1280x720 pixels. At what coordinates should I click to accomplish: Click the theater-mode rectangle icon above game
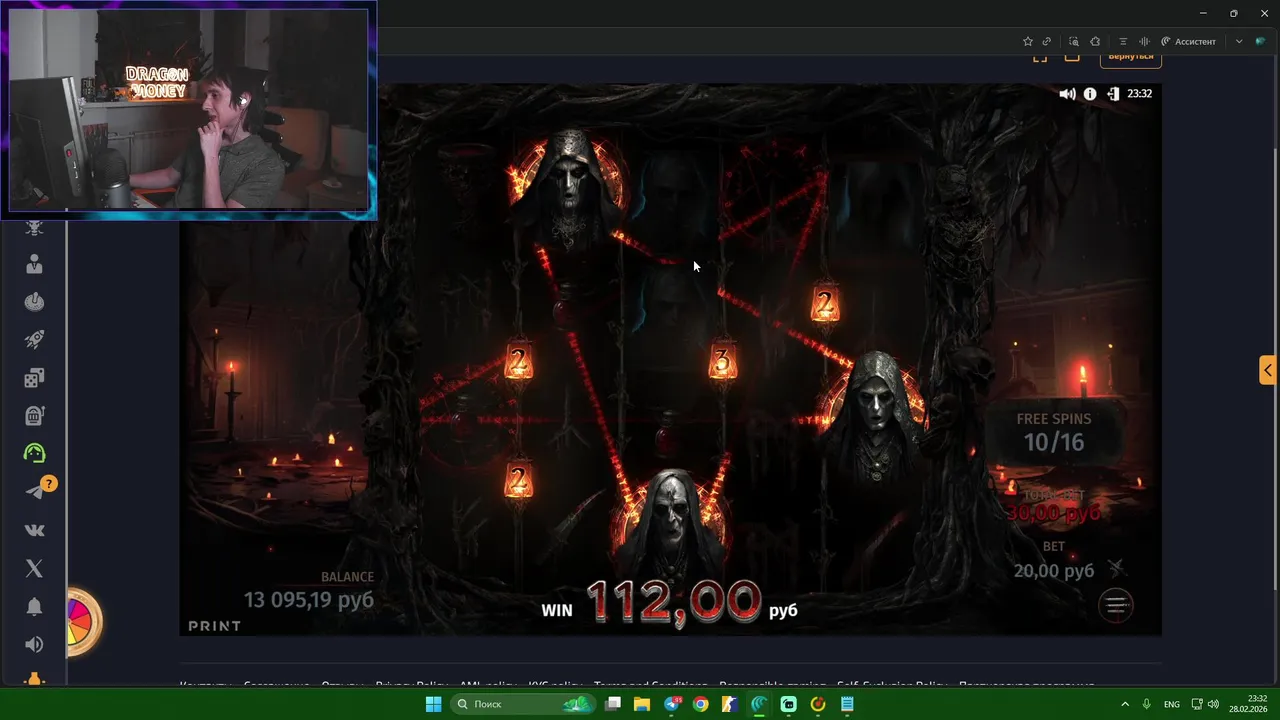point(1072,57)
